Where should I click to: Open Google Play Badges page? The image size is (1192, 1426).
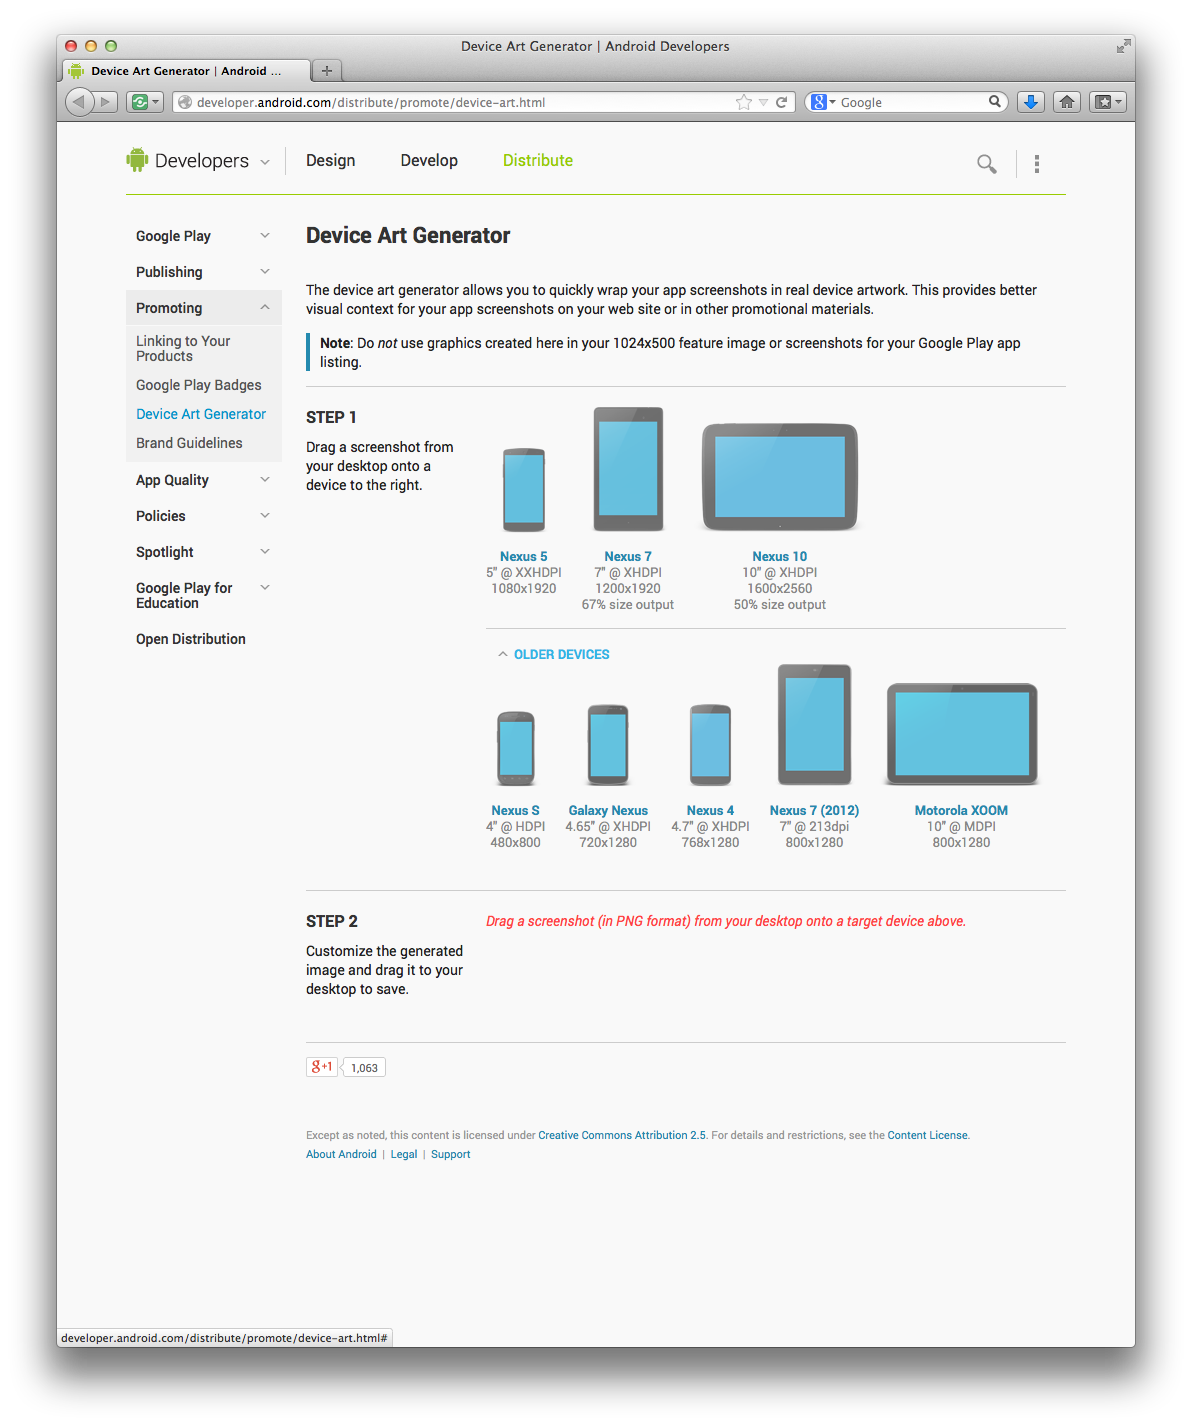click(x=198, y=385)
